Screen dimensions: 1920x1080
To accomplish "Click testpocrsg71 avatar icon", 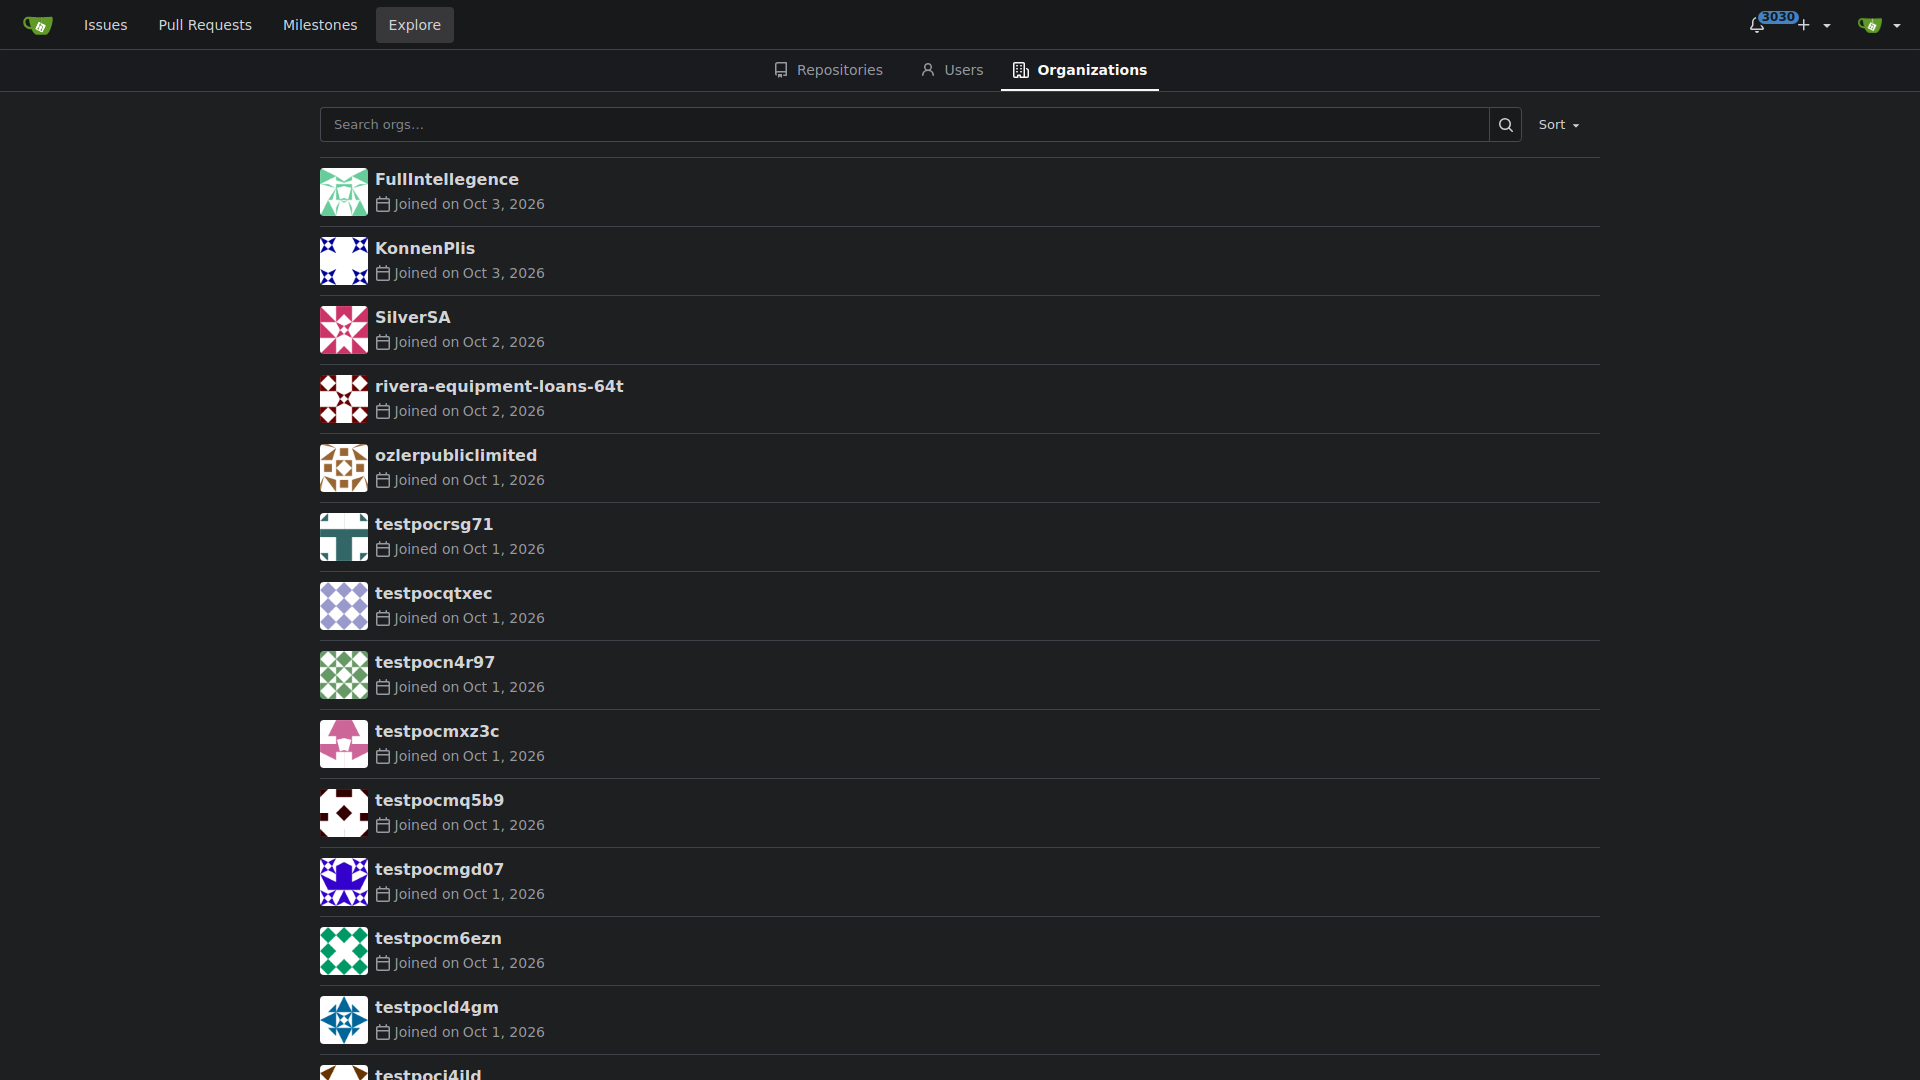I will click(x=344, y=537).
